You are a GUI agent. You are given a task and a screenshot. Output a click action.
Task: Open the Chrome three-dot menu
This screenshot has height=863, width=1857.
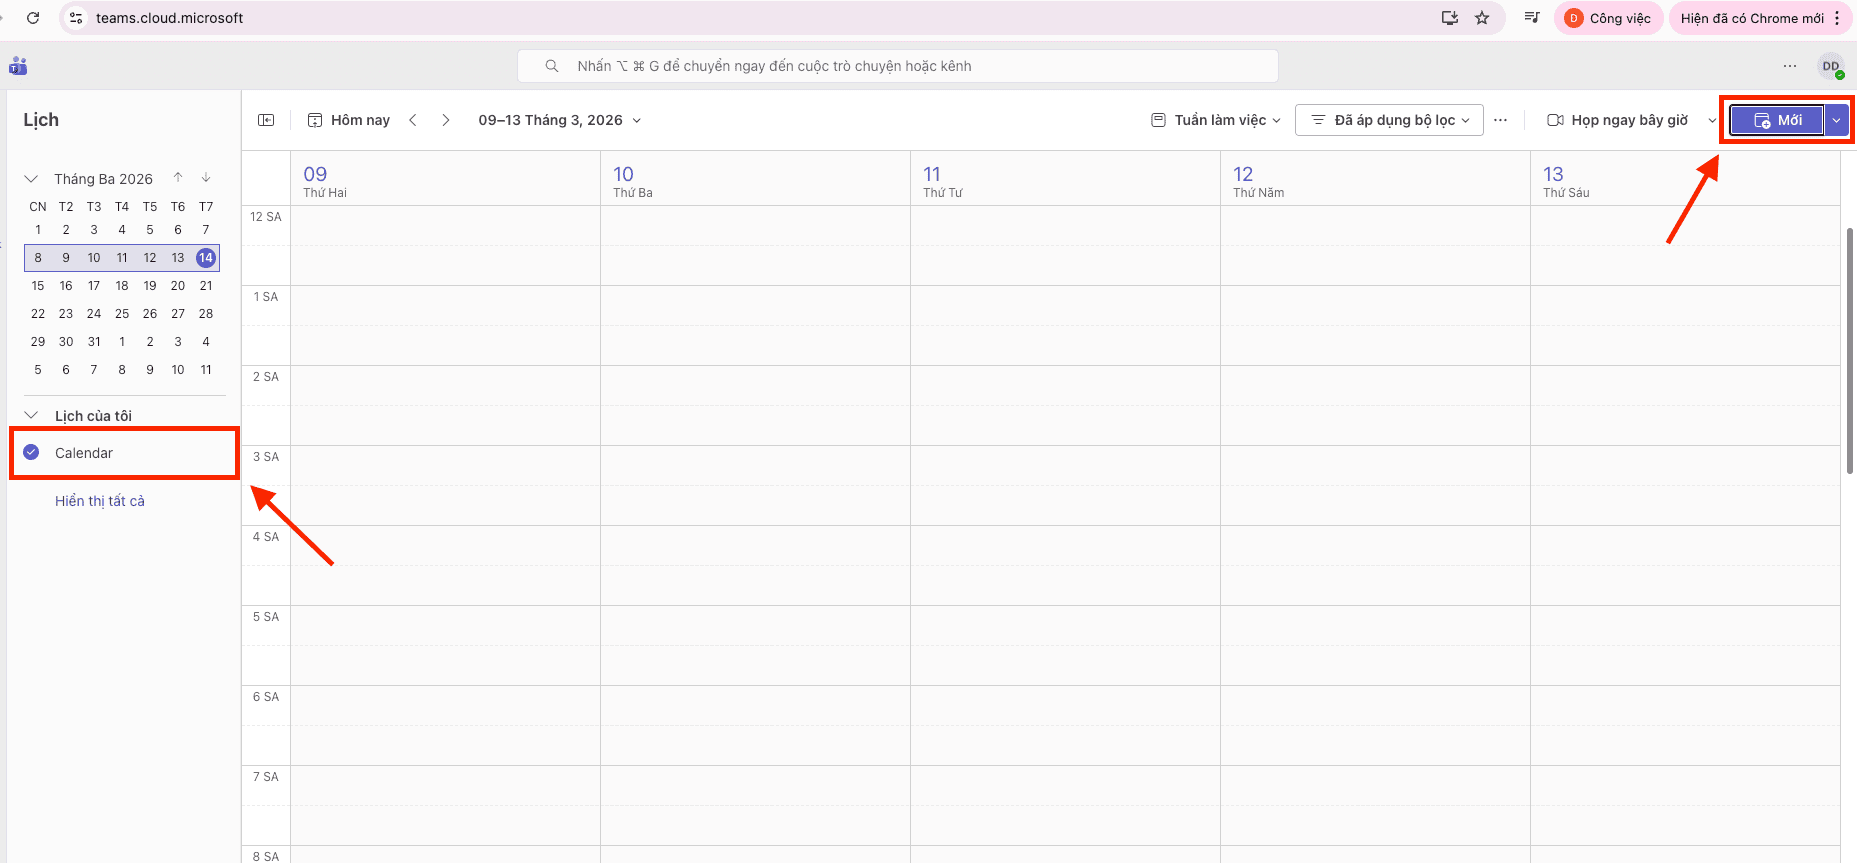point(1837,18)
